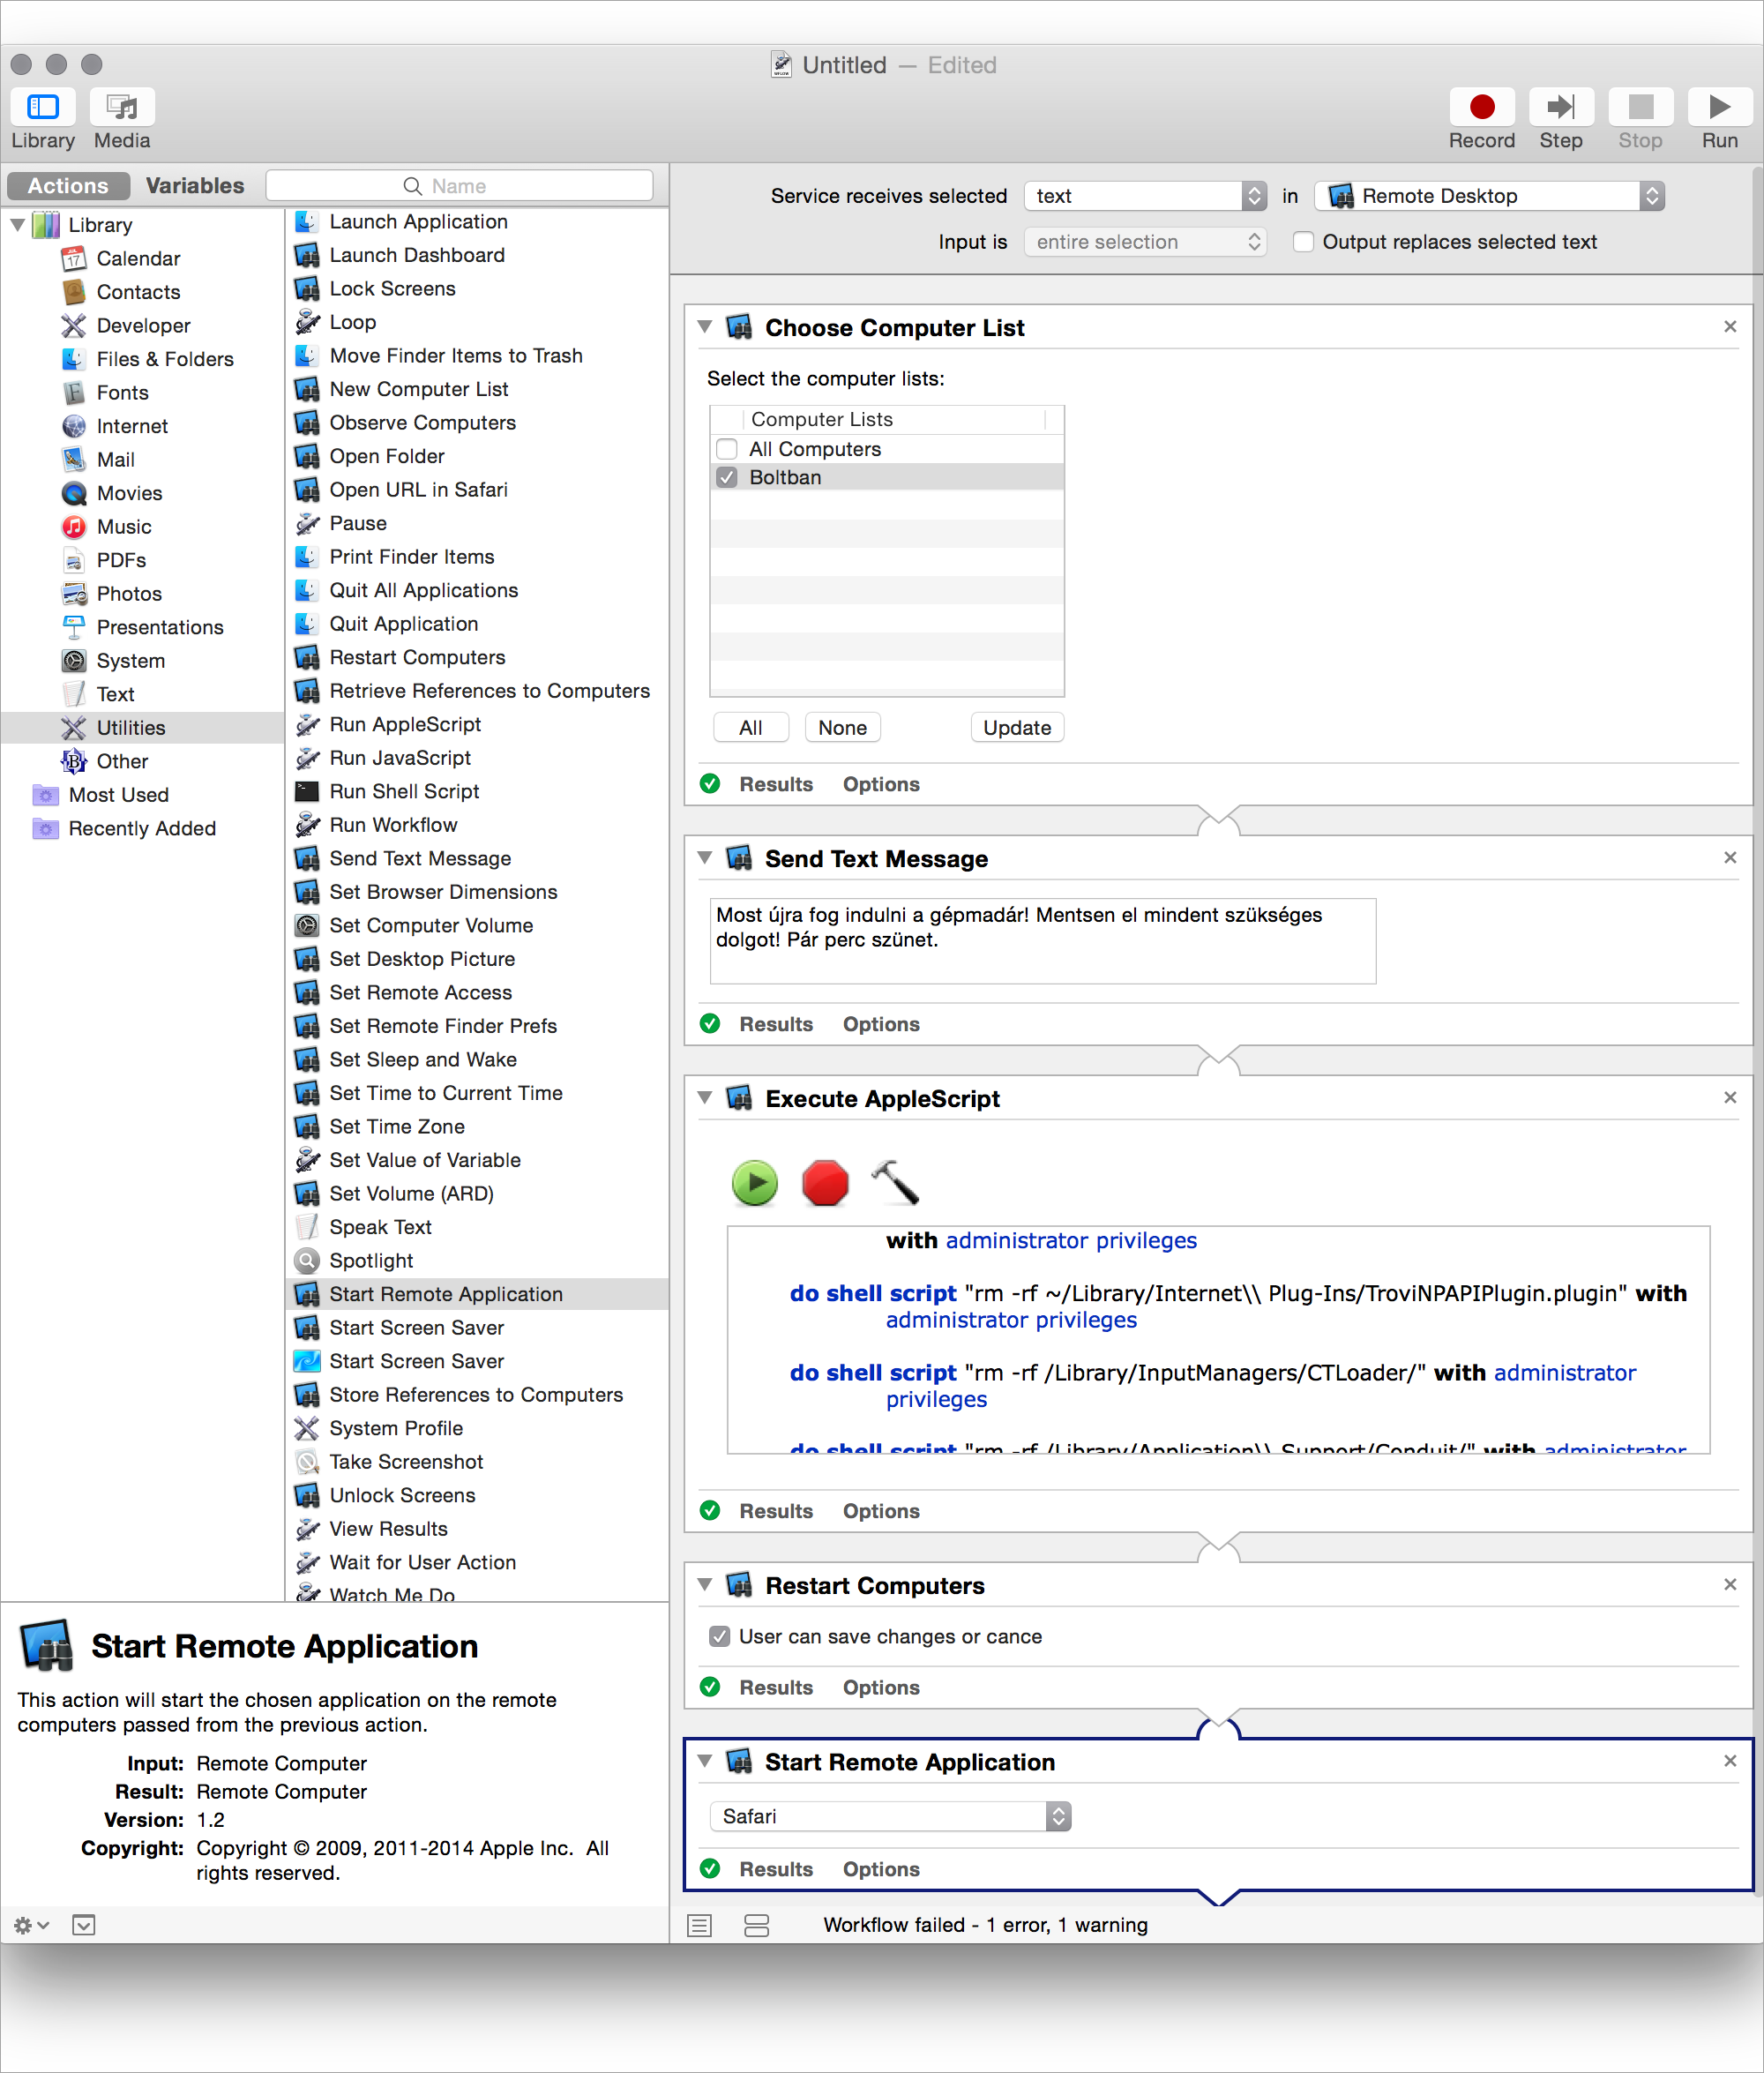Select Run Shell Script action

[404, 791]
